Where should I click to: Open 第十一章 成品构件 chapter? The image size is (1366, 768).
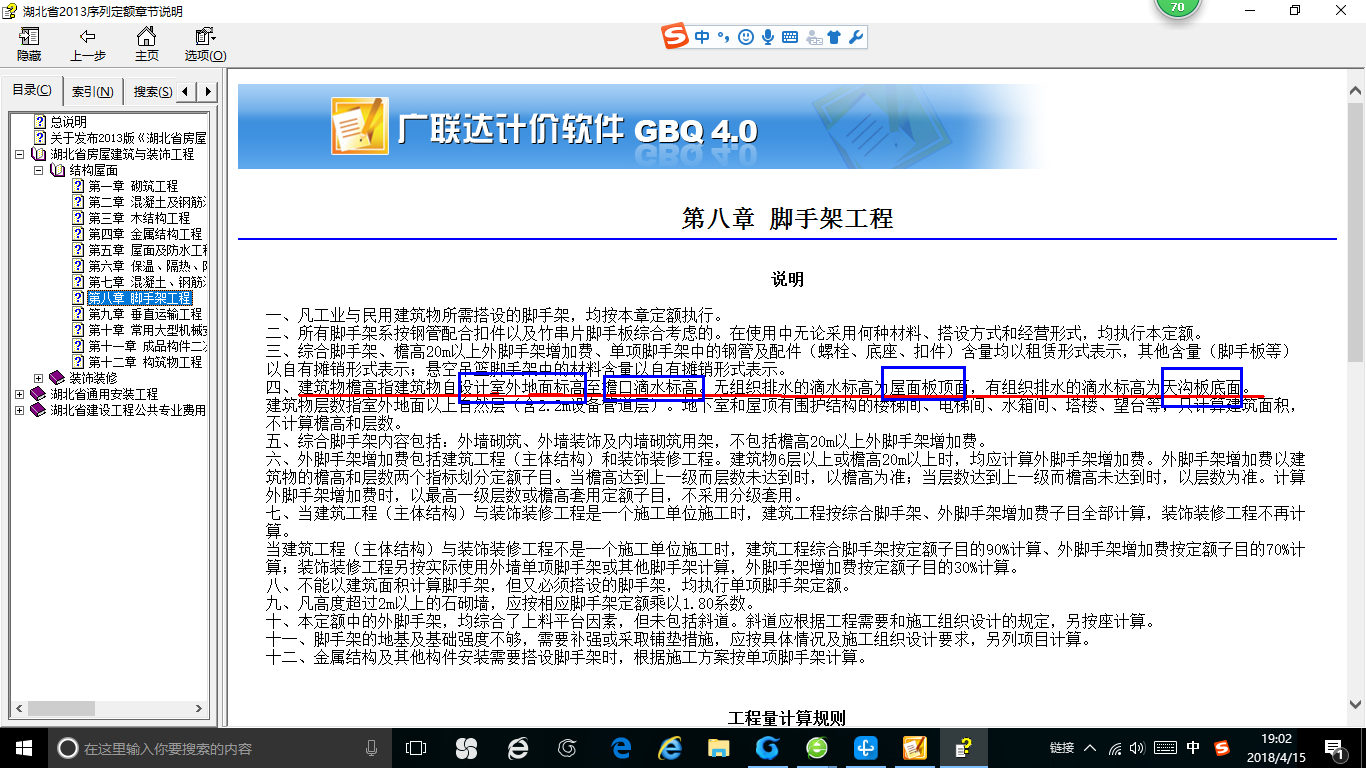pos(147,346)
